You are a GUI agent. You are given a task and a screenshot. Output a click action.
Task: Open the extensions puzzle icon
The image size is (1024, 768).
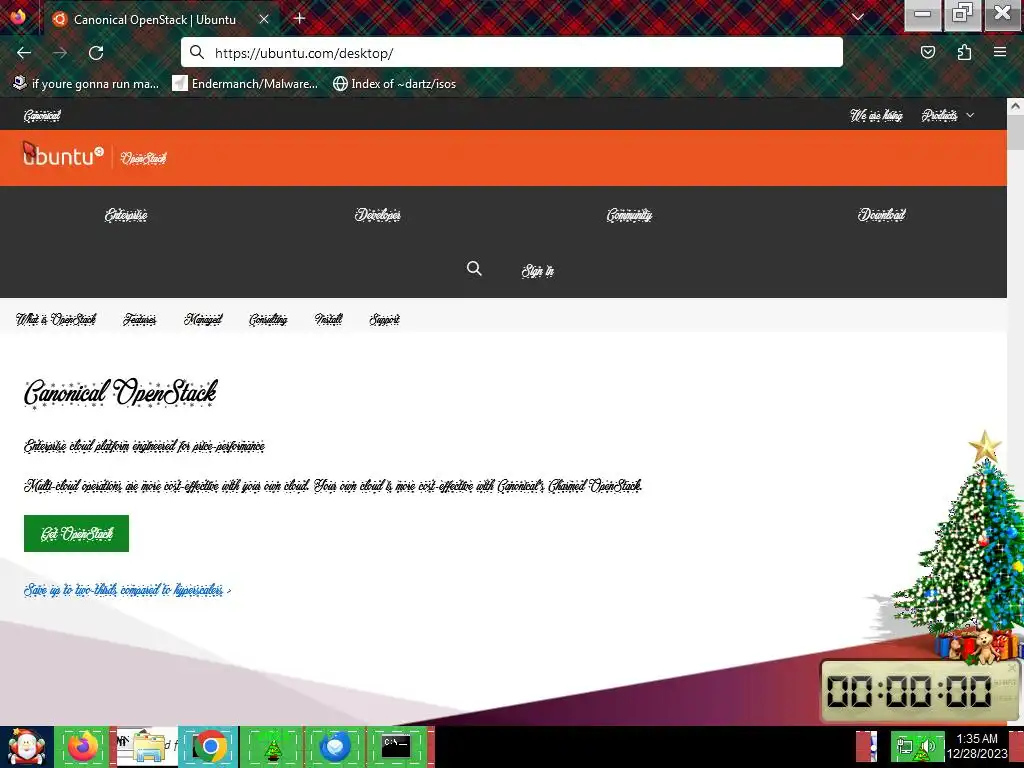(964, 52)
